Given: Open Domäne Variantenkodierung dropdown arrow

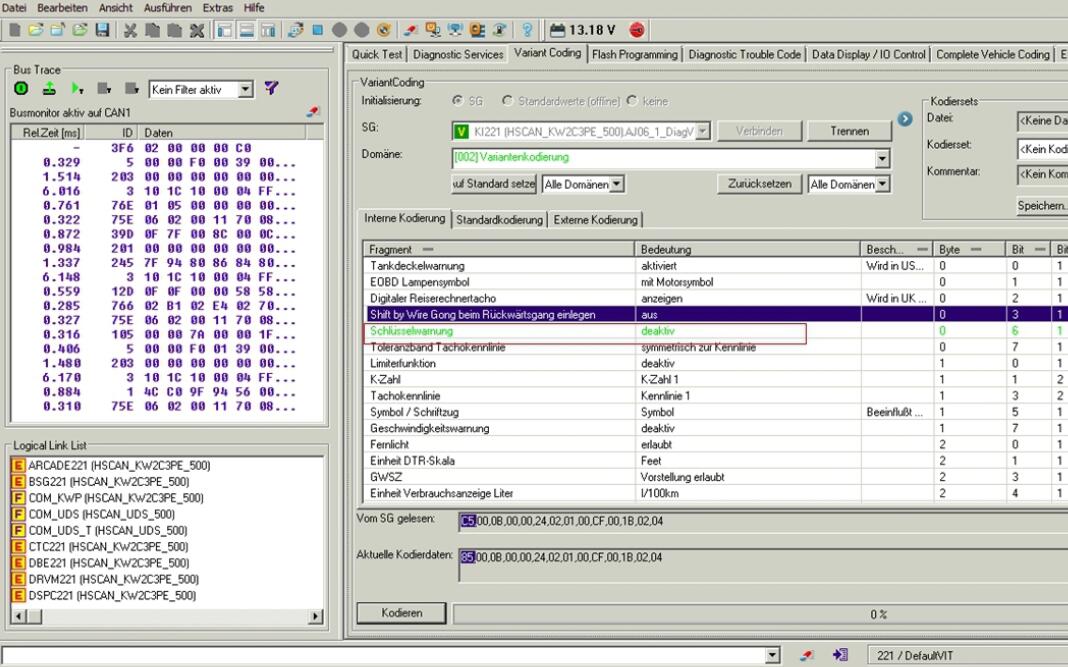Looking at the screenshot, I should [x=882, y=158].
